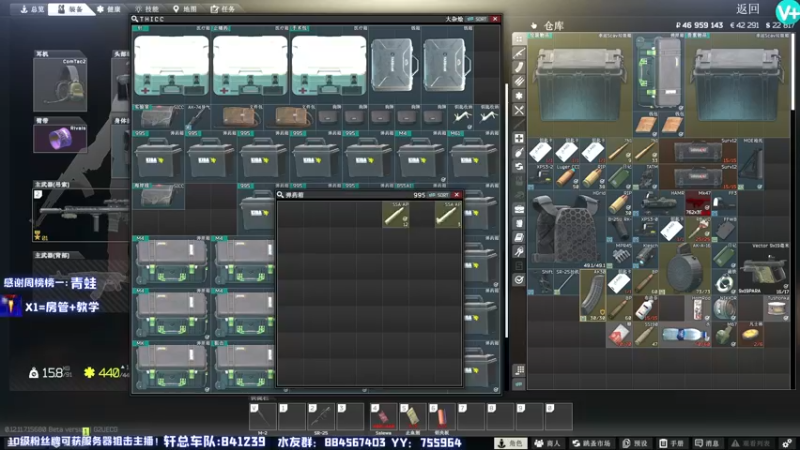Click empty quick slot 7

(x=470, y=416)
